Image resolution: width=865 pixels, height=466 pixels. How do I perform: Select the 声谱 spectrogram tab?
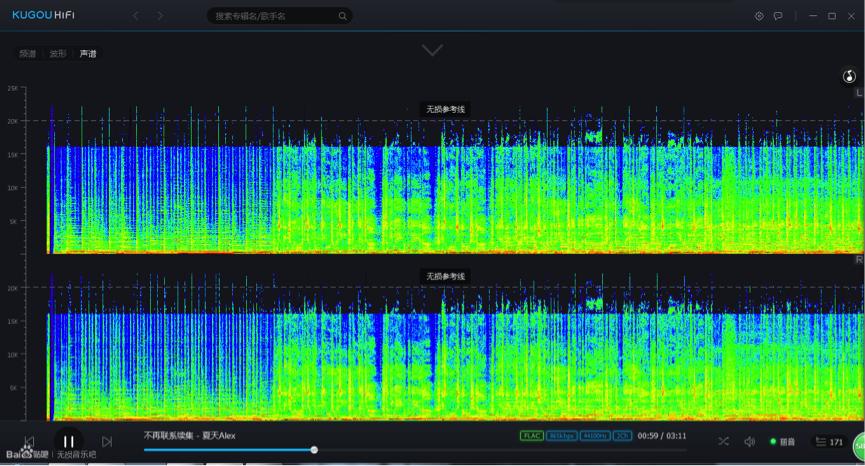click(x=88, y=53)
